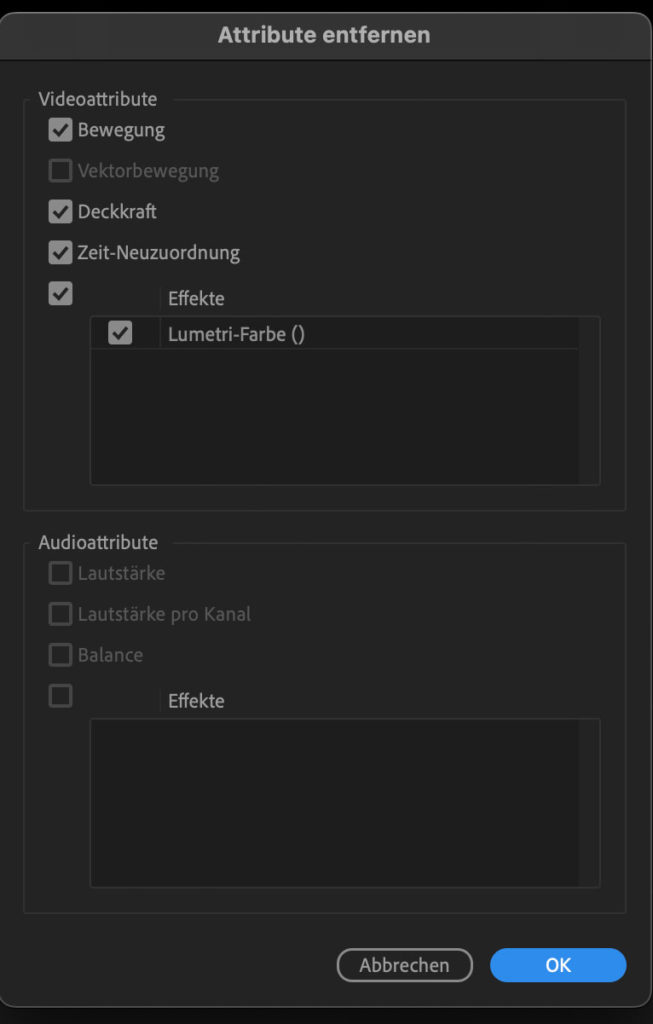Enable the Lautstärke checkbox

(61, 574)
